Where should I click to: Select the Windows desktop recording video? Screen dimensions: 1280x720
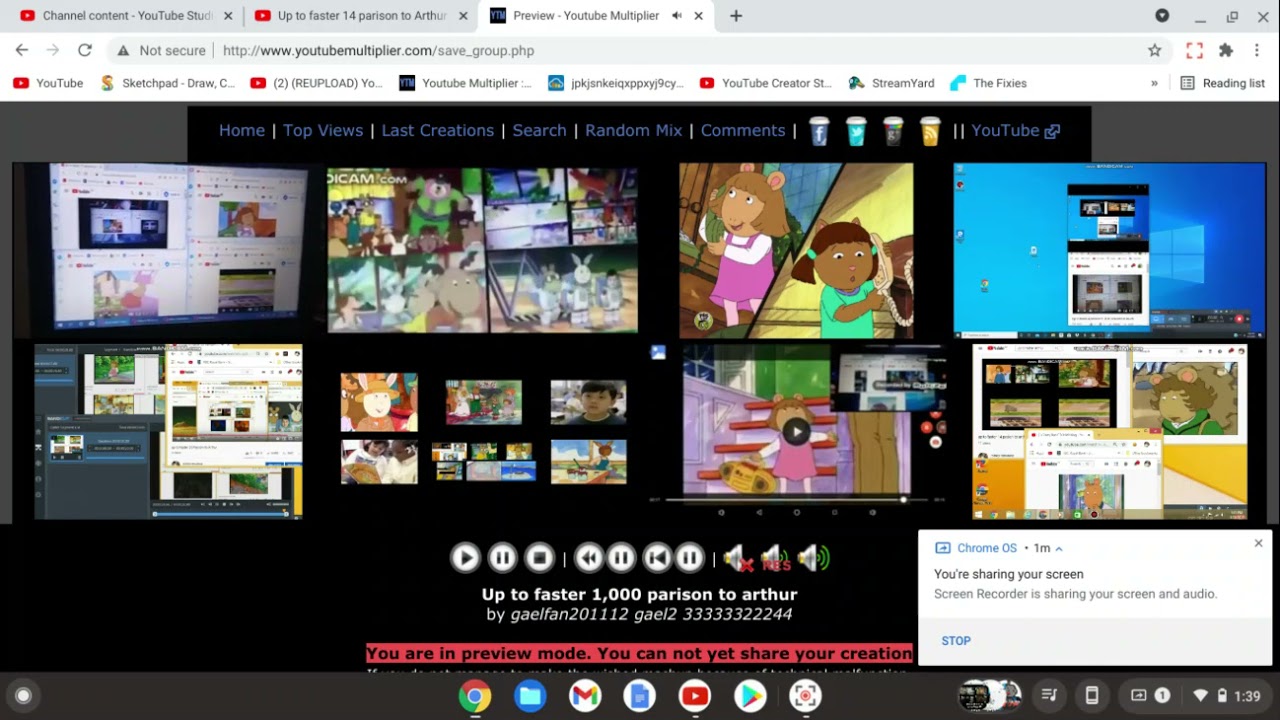pos(1109,251)
